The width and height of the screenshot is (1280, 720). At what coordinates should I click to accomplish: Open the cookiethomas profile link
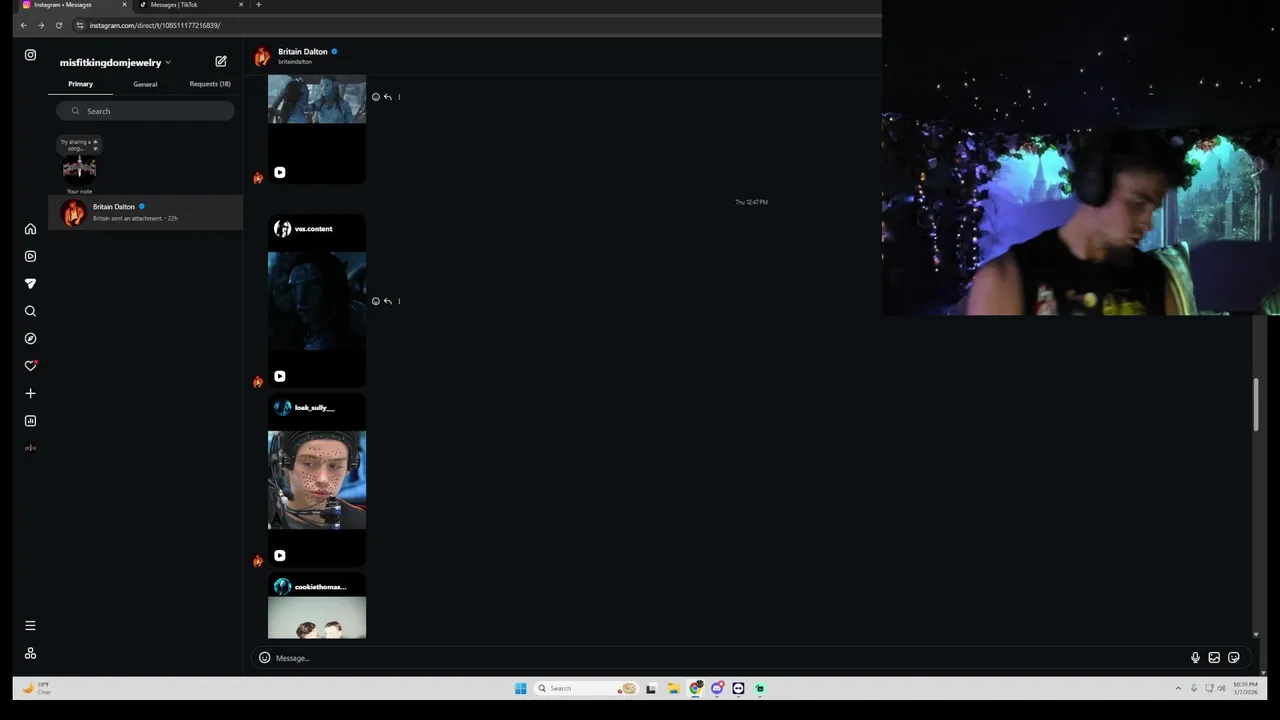(320, 587)
